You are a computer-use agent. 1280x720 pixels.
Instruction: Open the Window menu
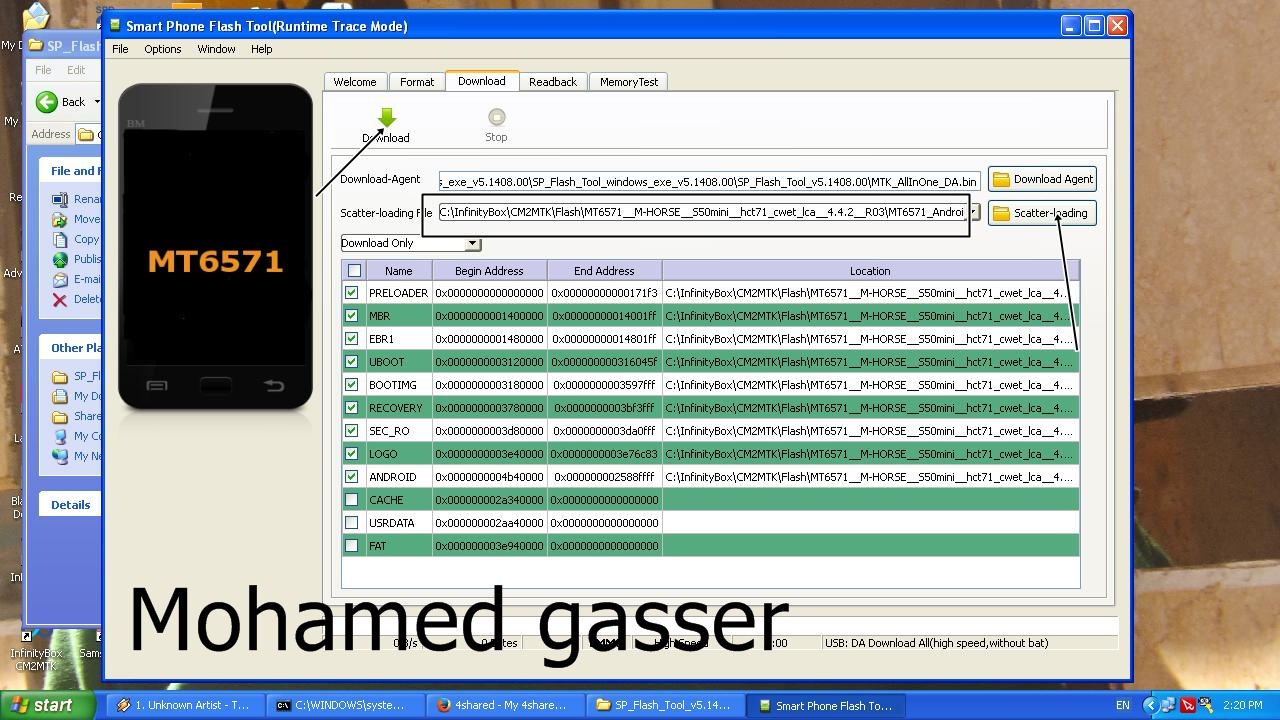coord(216,49)
